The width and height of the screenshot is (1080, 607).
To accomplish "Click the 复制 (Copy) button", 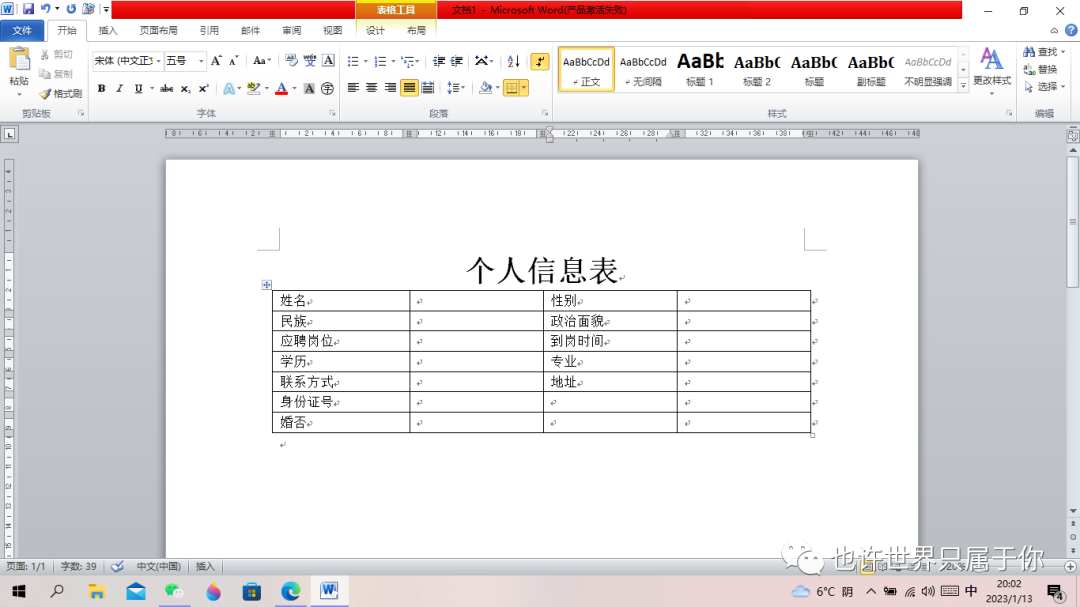I will 56,74.
